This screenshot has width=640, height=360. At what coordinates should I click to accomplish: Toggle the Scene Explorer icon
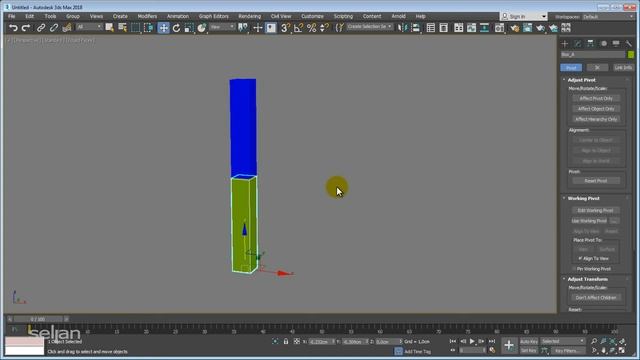(431, 28)
